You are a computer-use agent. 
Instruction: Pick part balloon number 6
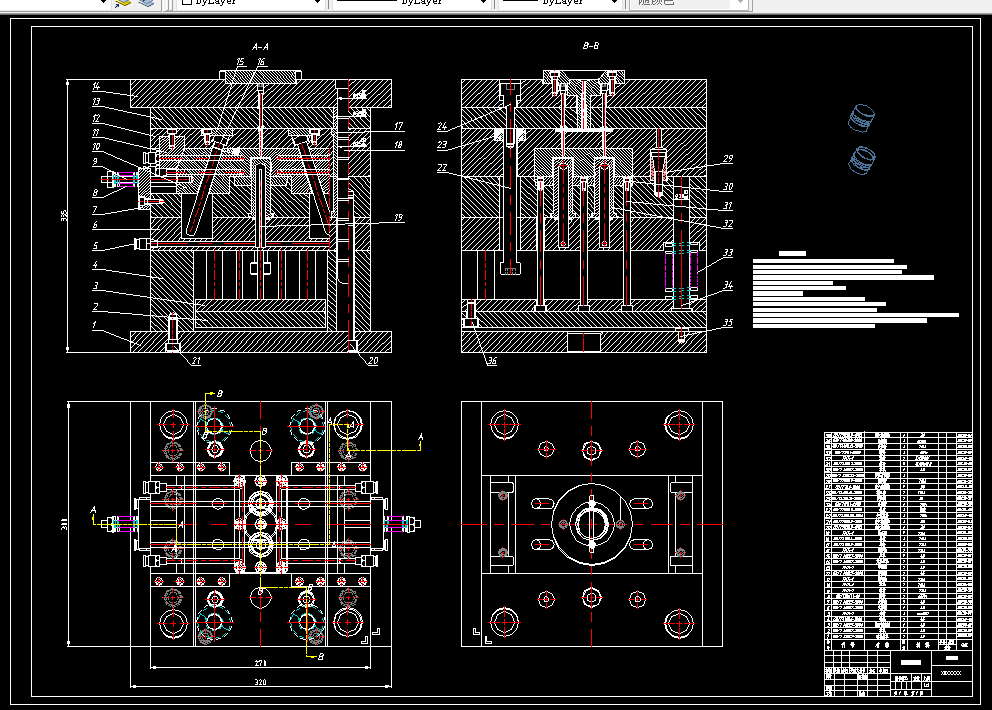coord(95,225)
